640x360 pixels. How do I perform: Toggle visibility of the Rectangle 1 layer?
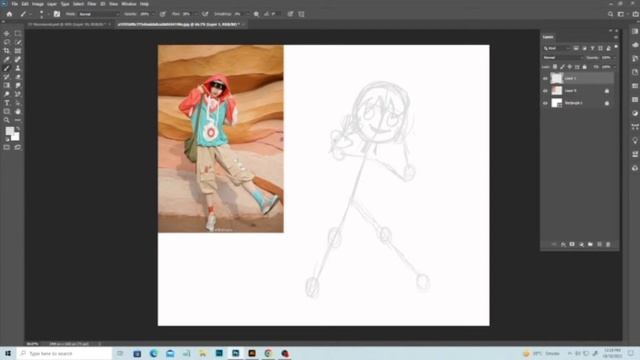click(x=545, y=103)
